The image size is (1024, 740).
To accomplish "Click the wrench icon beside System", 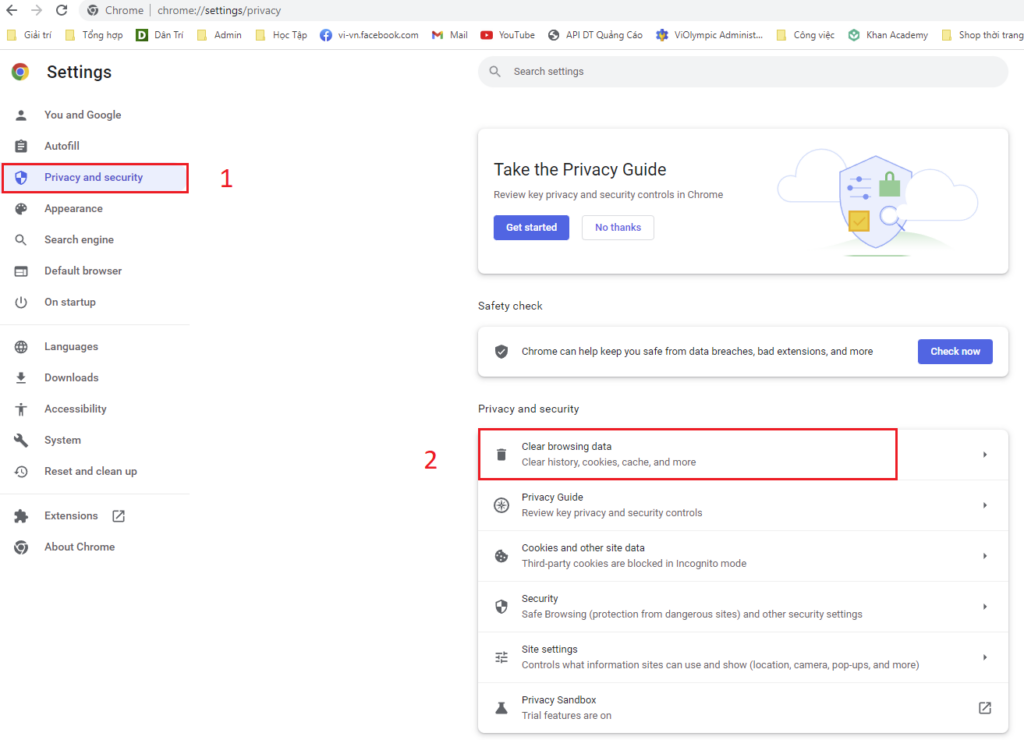I will [x=21, y=440].
